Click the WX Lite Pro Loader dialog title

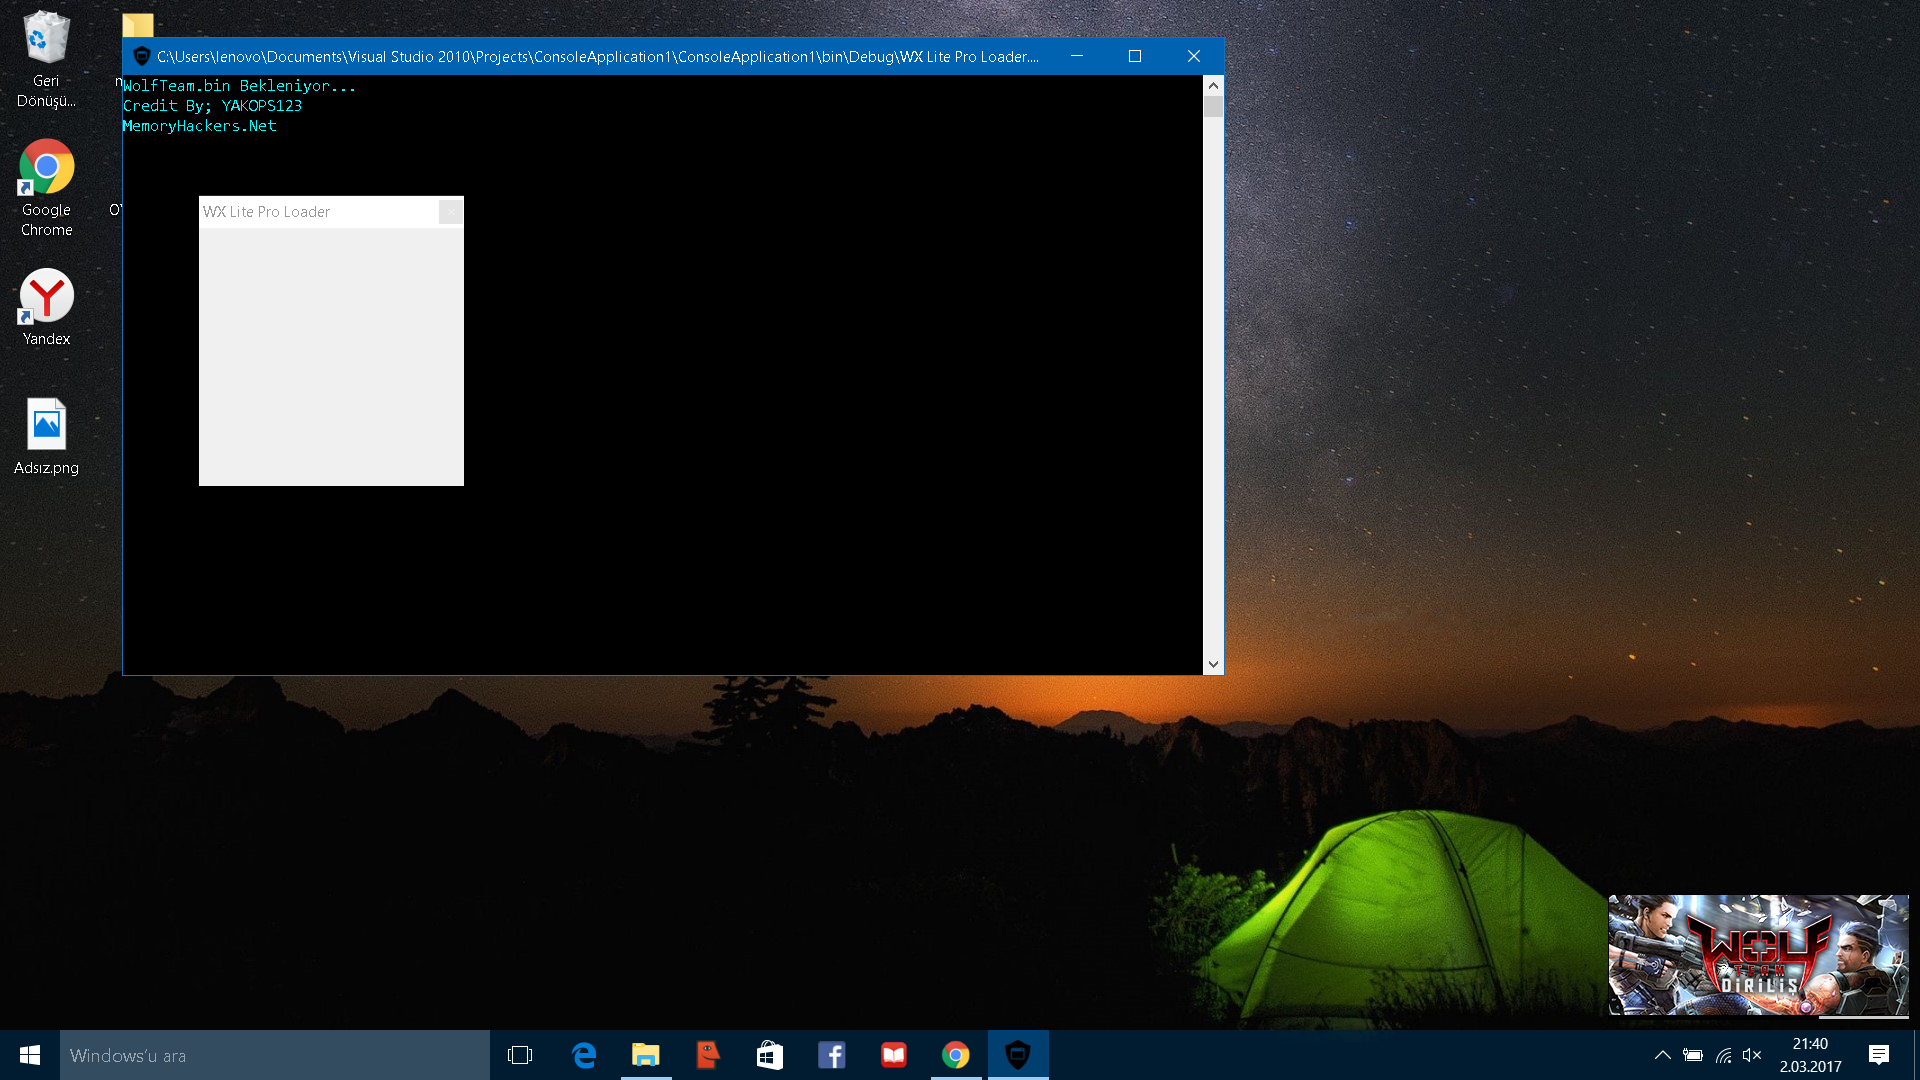pos(266,212)
